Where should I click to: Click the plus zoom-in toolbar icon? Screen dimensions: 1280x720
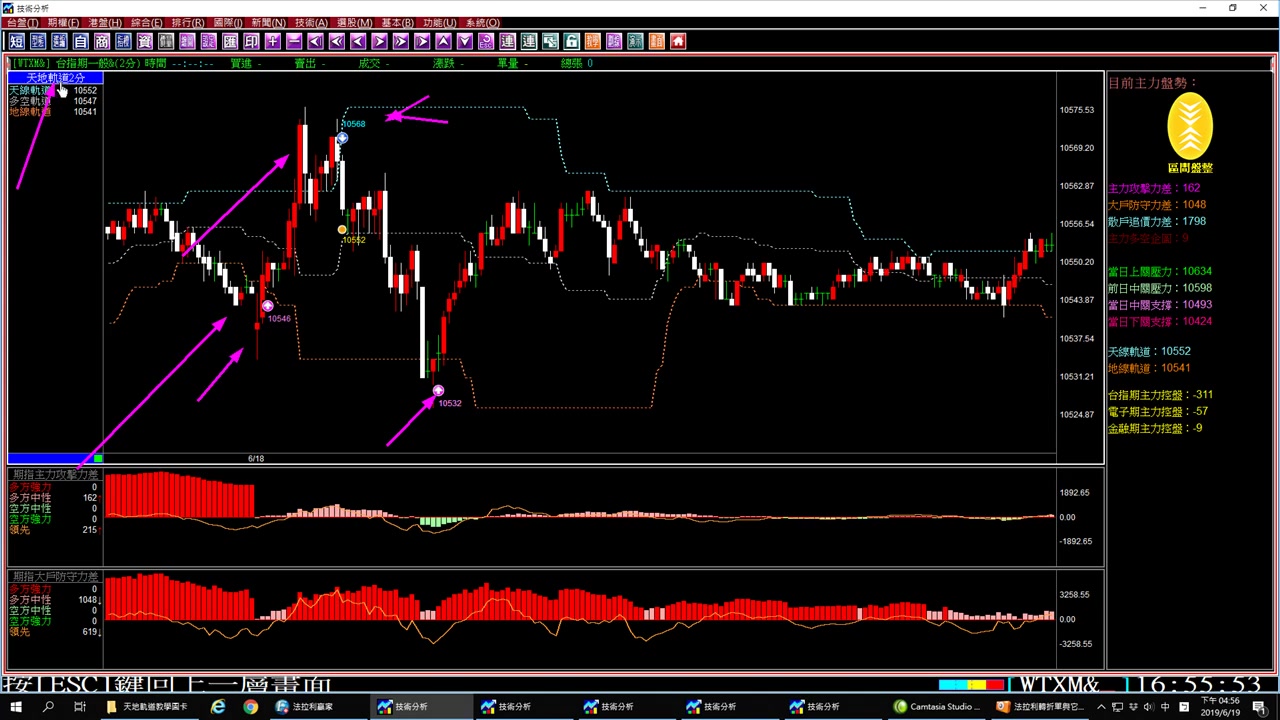(273, 41)
